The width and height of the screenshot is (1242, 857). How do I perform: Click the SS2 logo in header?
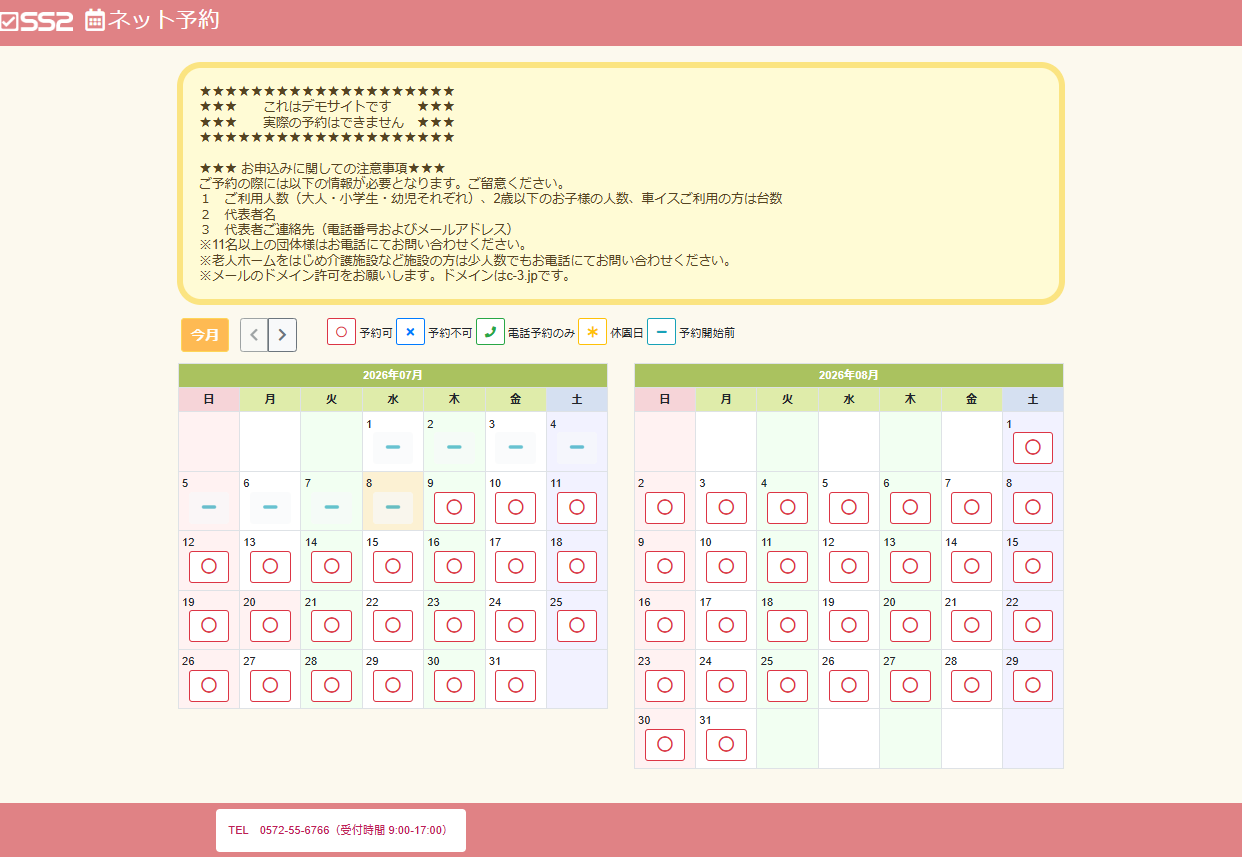pyautogui.click(x=37, y=20)
